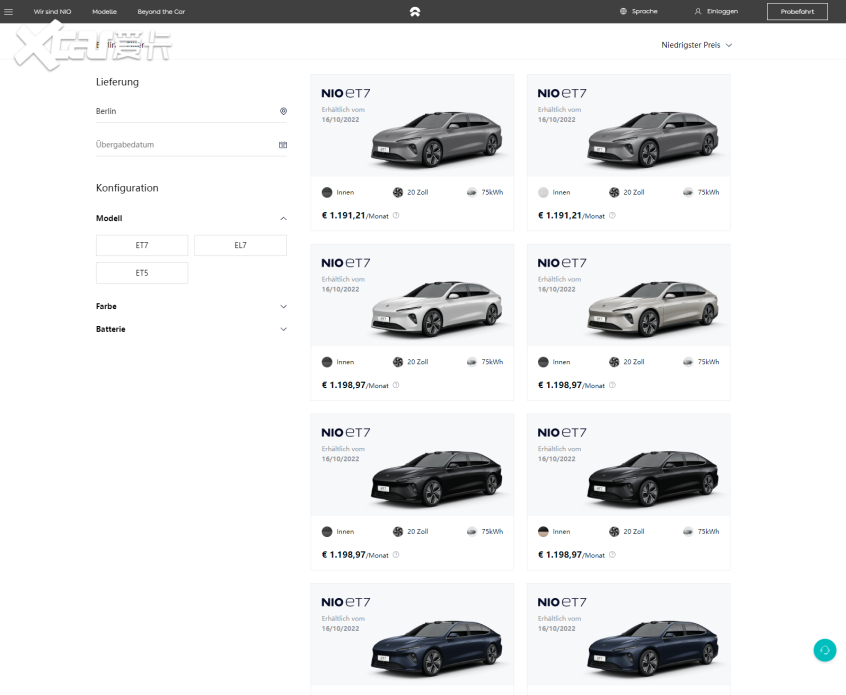The height and width of the screenshot is (695, 846).
Task: Click info icon beside beige ET7 price
Action: [x=612, y=385]
